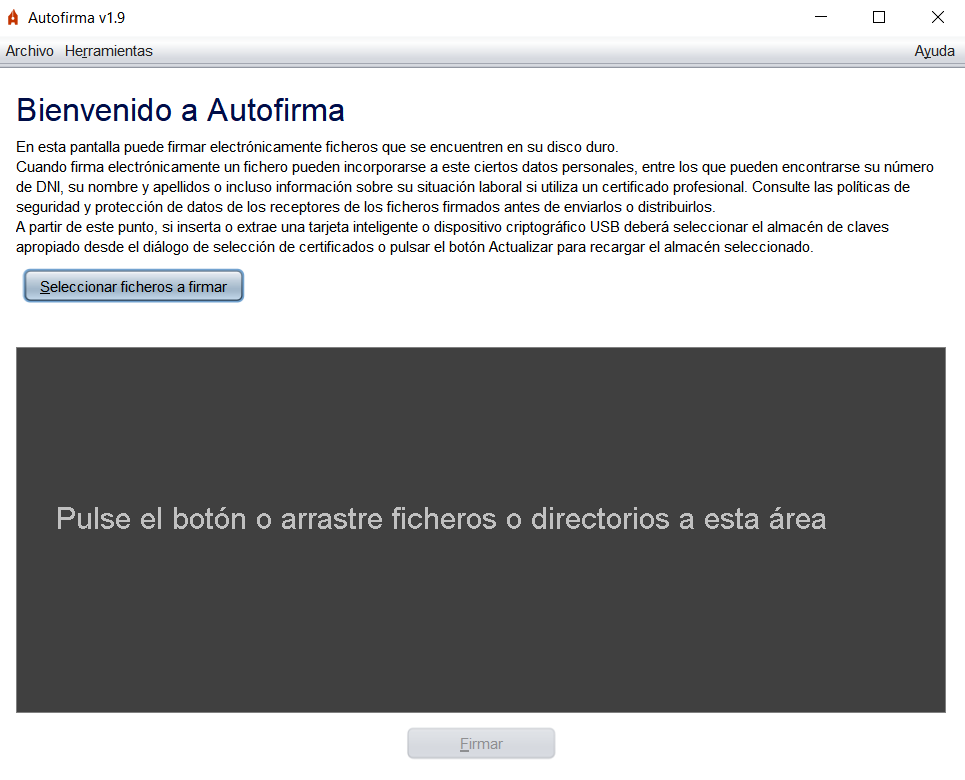965x780 pixels.
Task: Open the Ayuda menu
Action: pyautogui.click(x=934, y=51)
